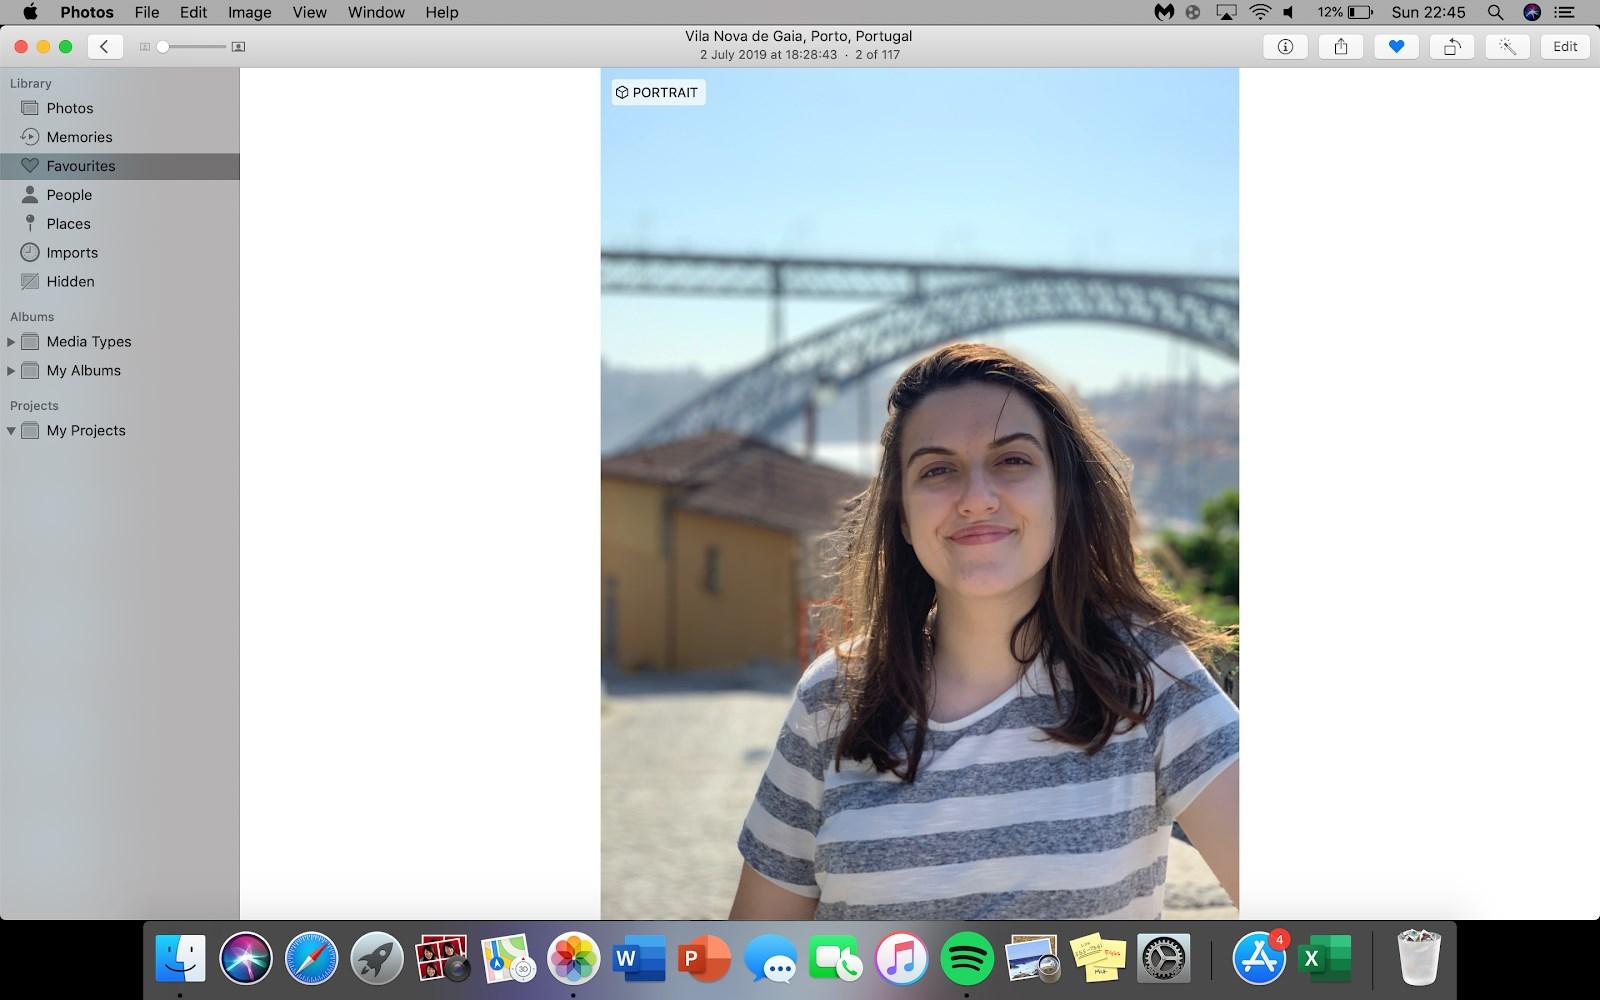Open Photo Booth from the Dock
The width and height of the screenshot is (1600, 1000).
[x=443, y=960]
